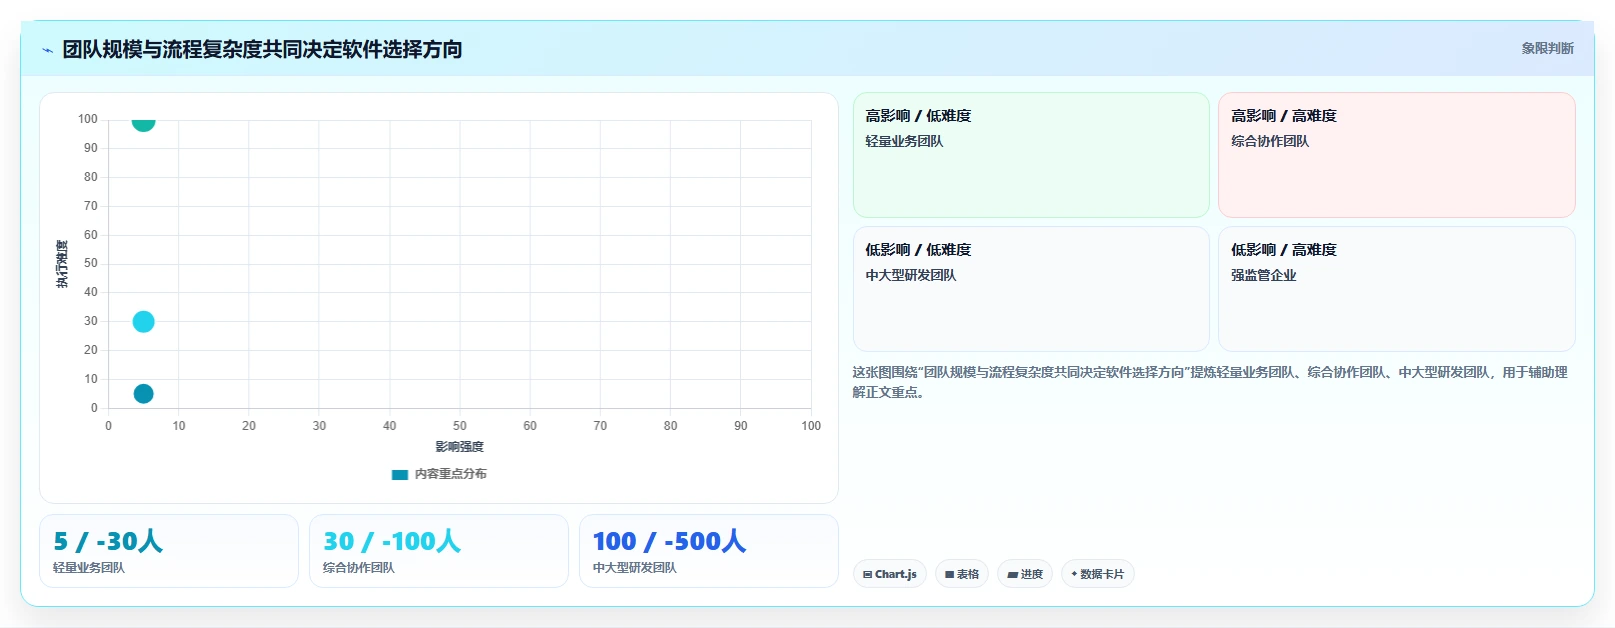
Task: Click the 表格 tag chip
Action: click(x=962, y=574)
